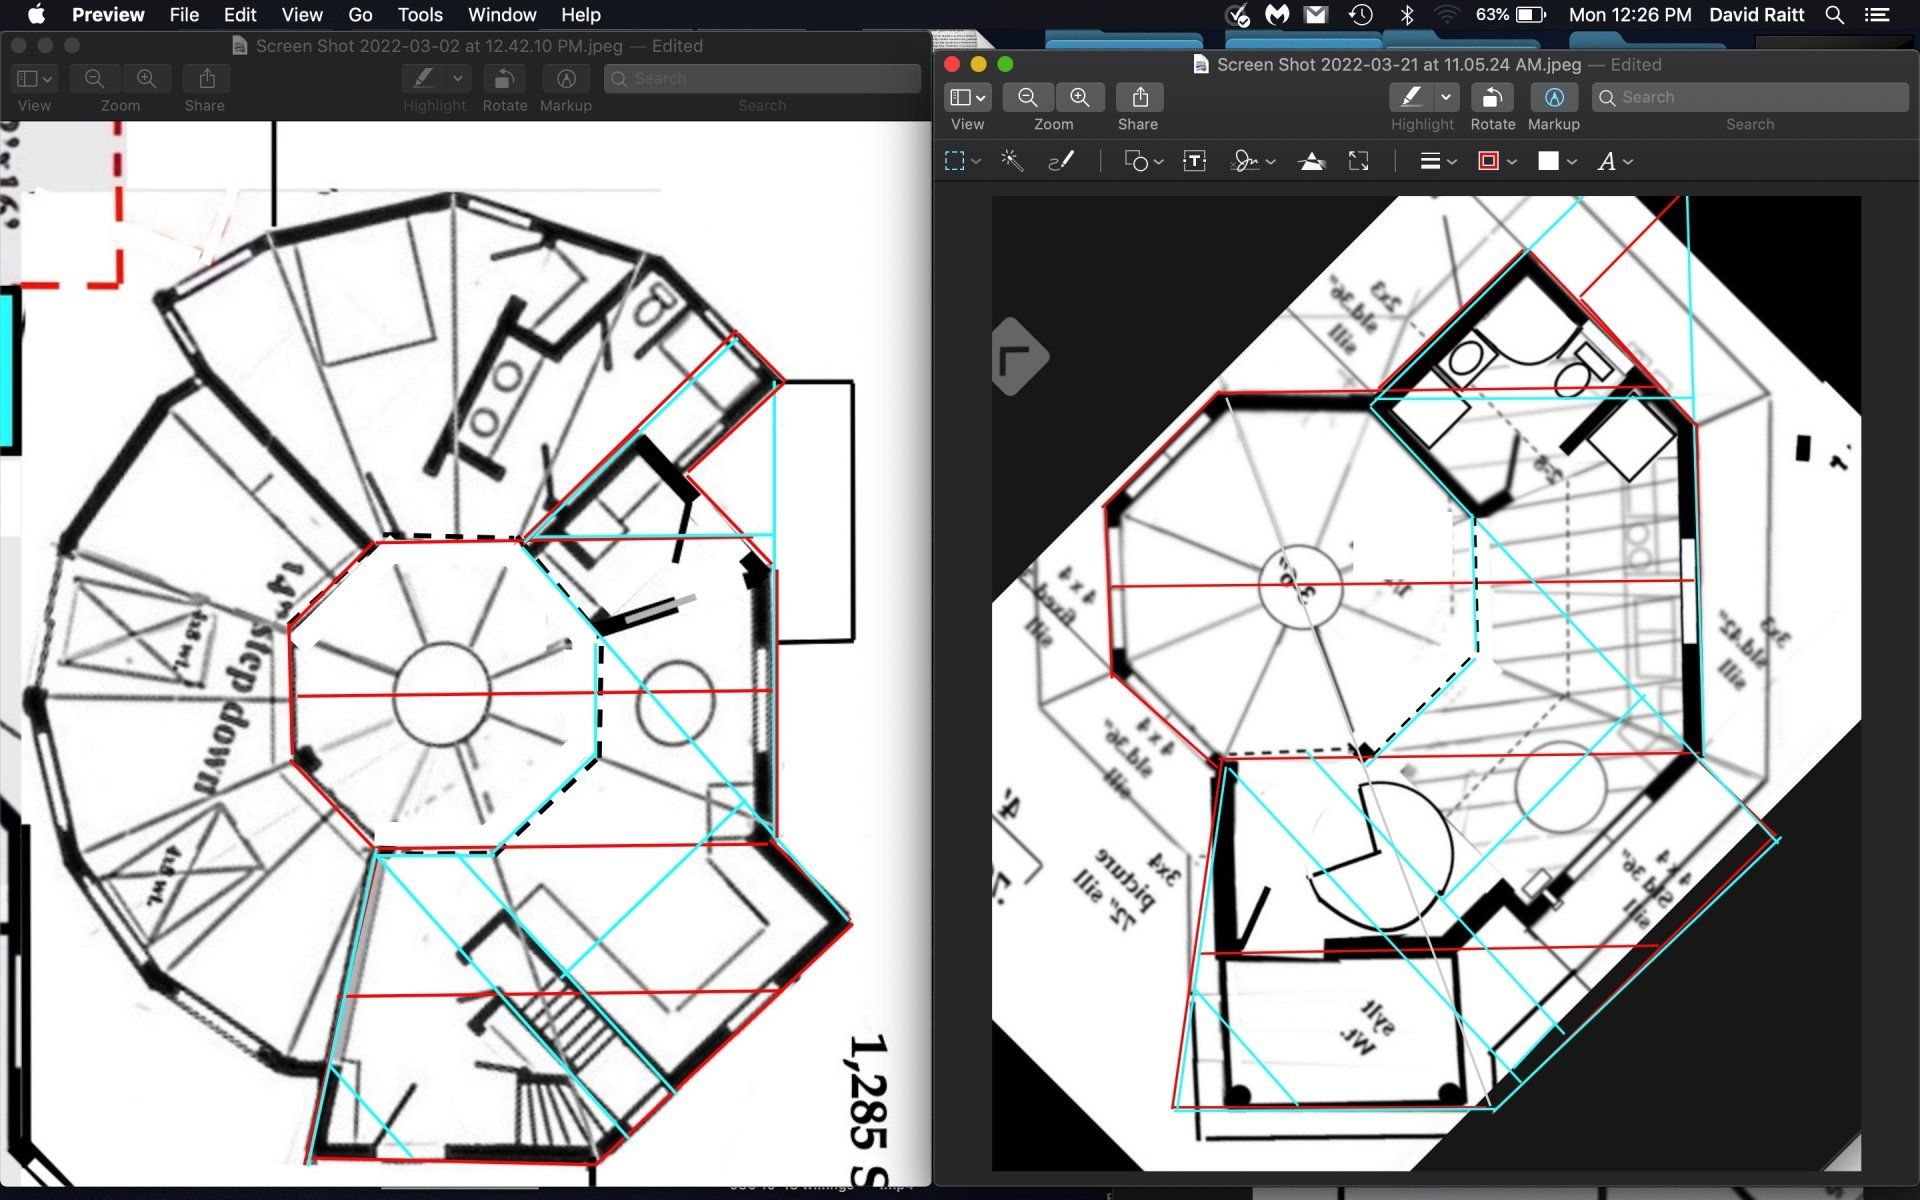The image size is (1920, 1200).
Task: Click the Search field in right window
Action: pos(1750,97)
